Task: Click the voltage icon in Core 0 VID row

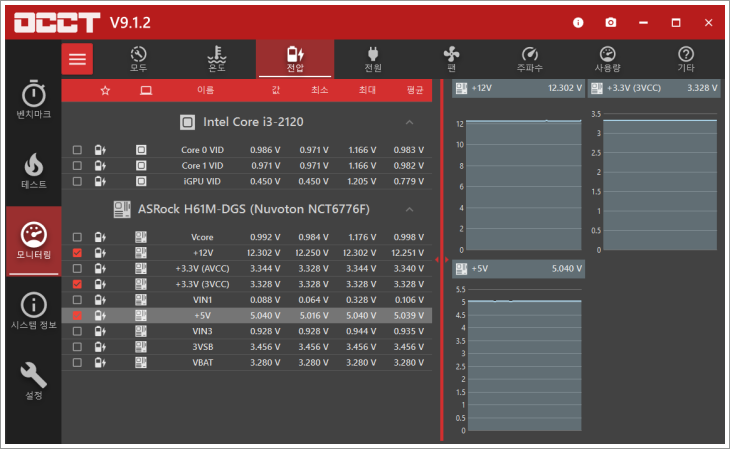Action: point(100,150)
